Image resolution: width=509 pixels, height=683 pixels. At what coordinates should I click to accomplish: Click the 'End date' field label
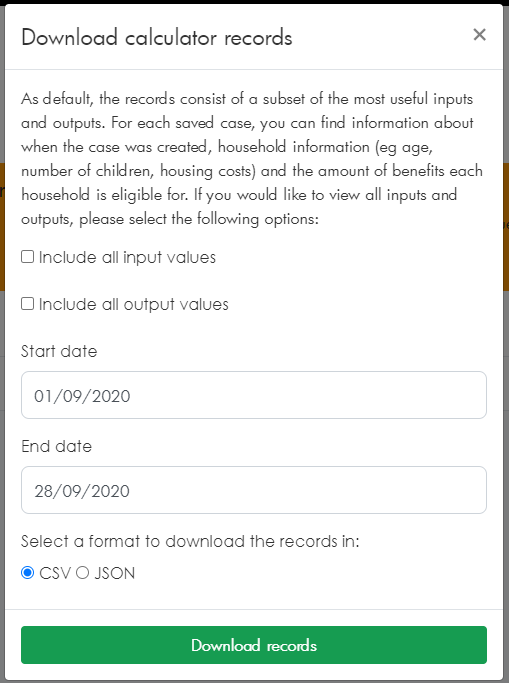pos(57,446)
